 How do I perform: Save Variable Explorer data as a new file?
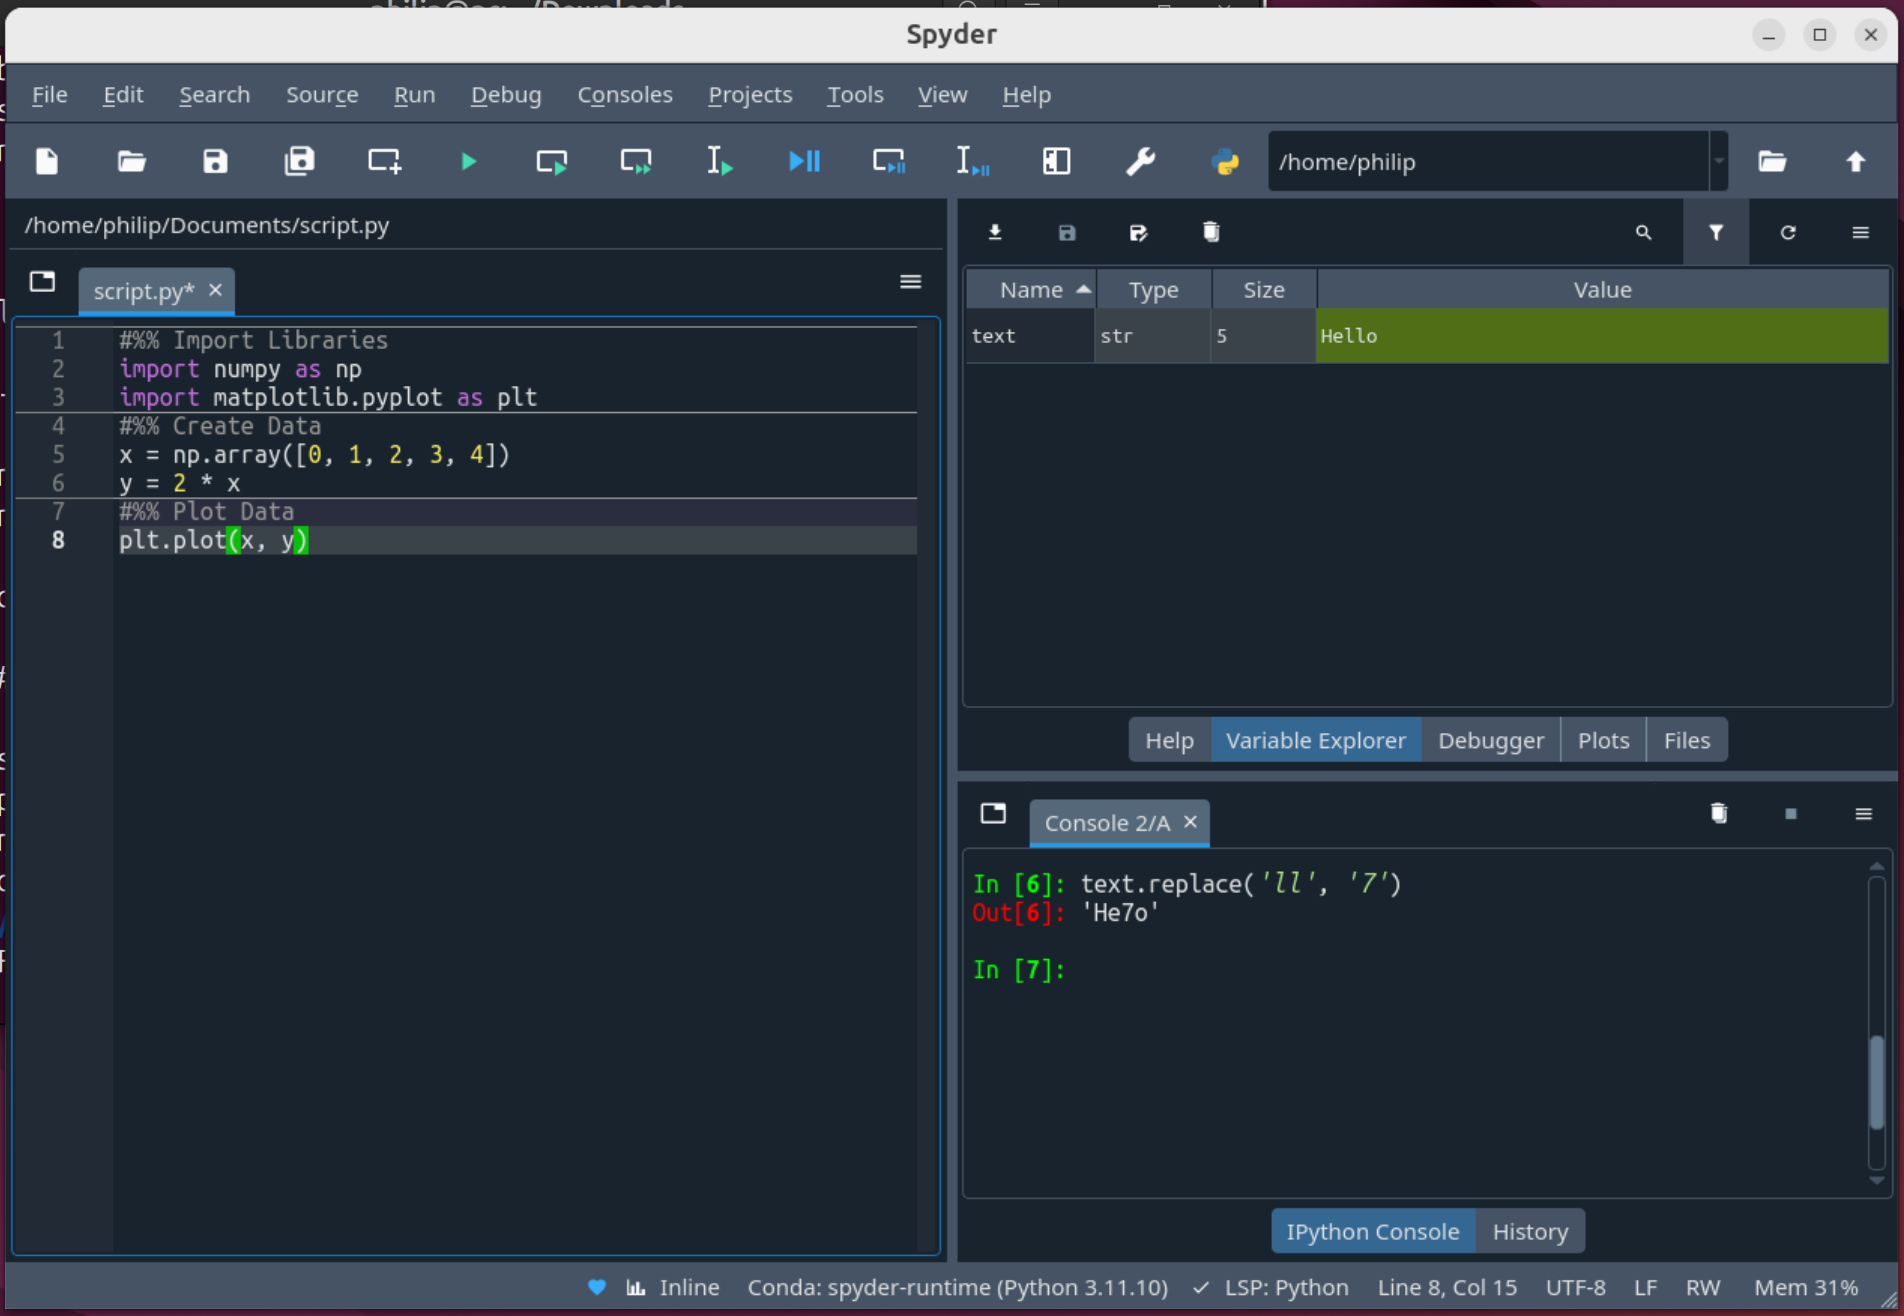pos(1139,232)
